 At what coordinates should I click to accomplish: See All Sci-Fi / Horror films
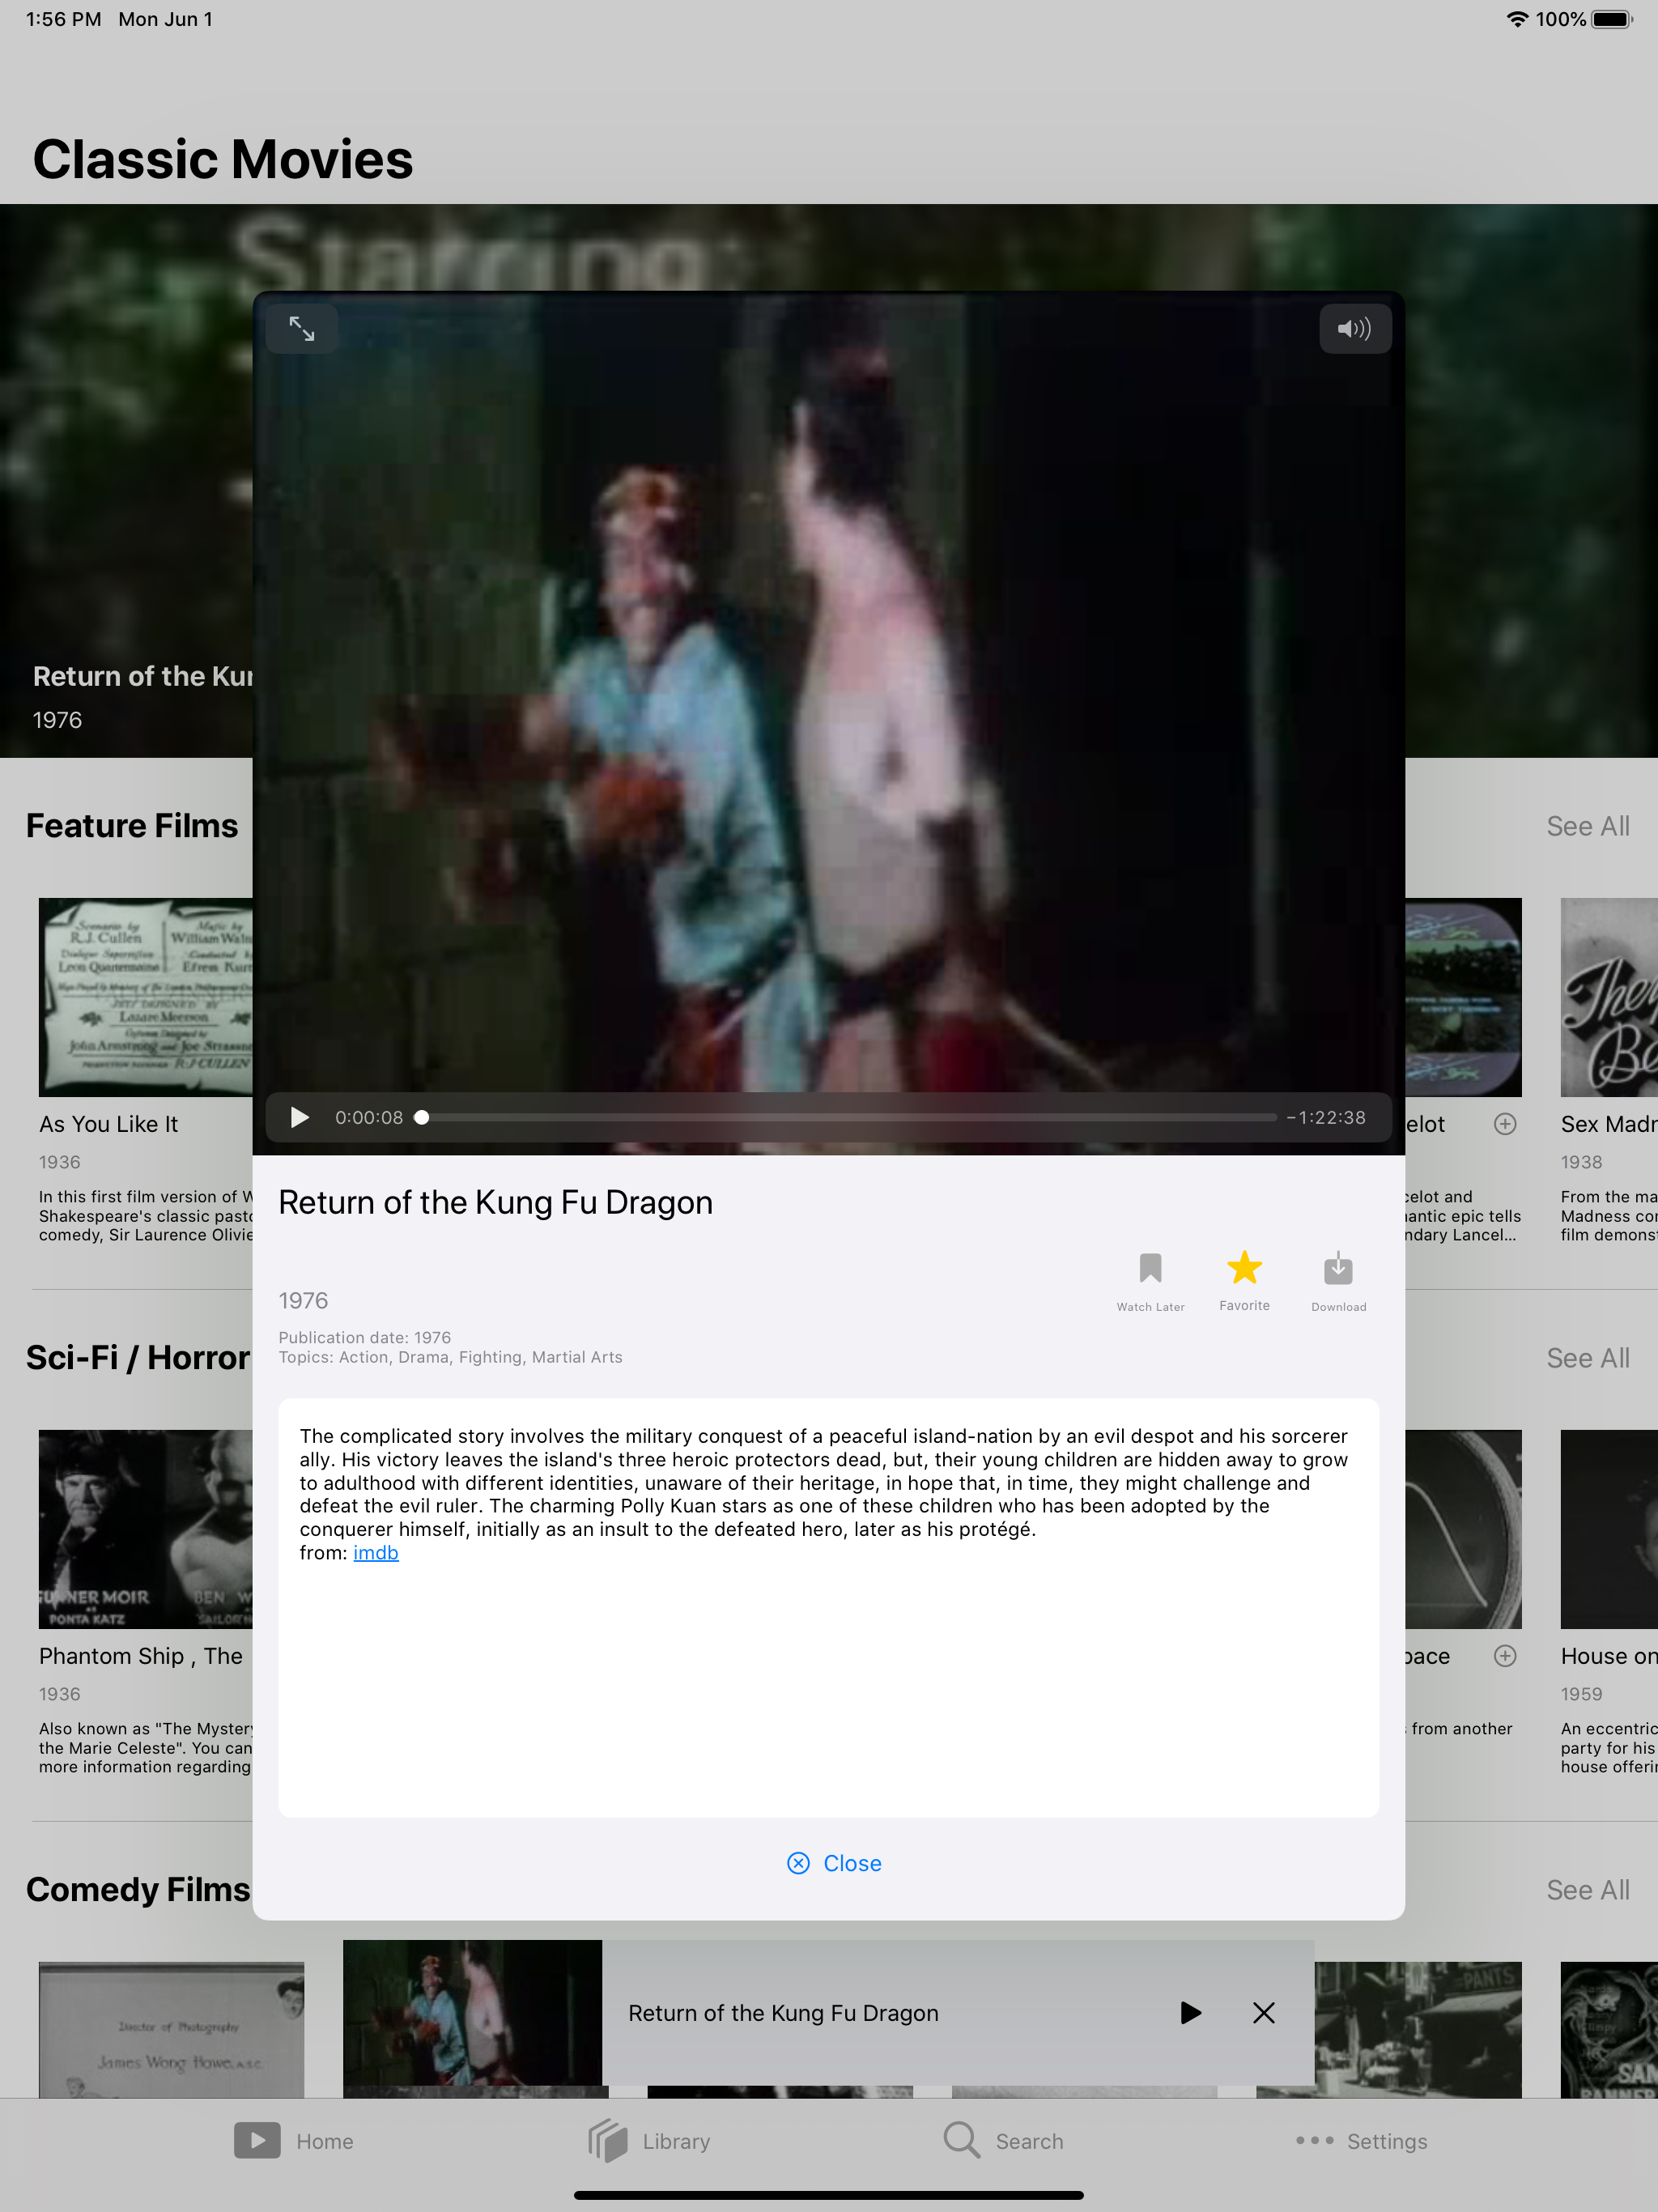tap(1587, 1358)
